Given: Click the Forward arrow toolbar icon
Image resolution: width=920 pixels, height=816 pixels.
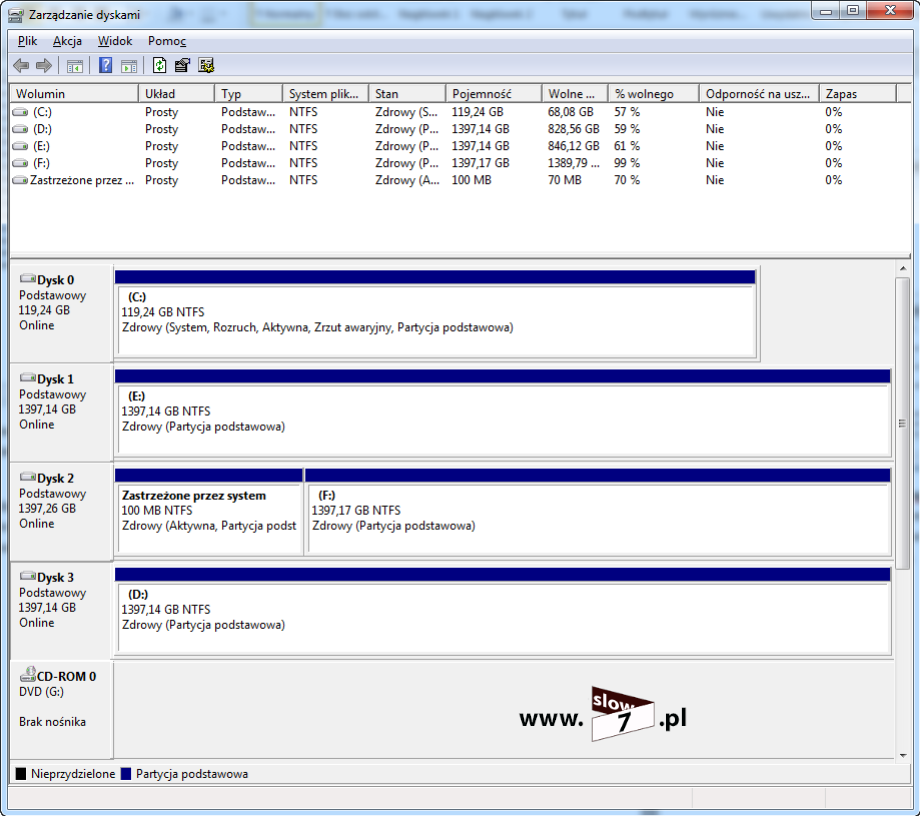Looking at the screenshot, I should (44, 66).
